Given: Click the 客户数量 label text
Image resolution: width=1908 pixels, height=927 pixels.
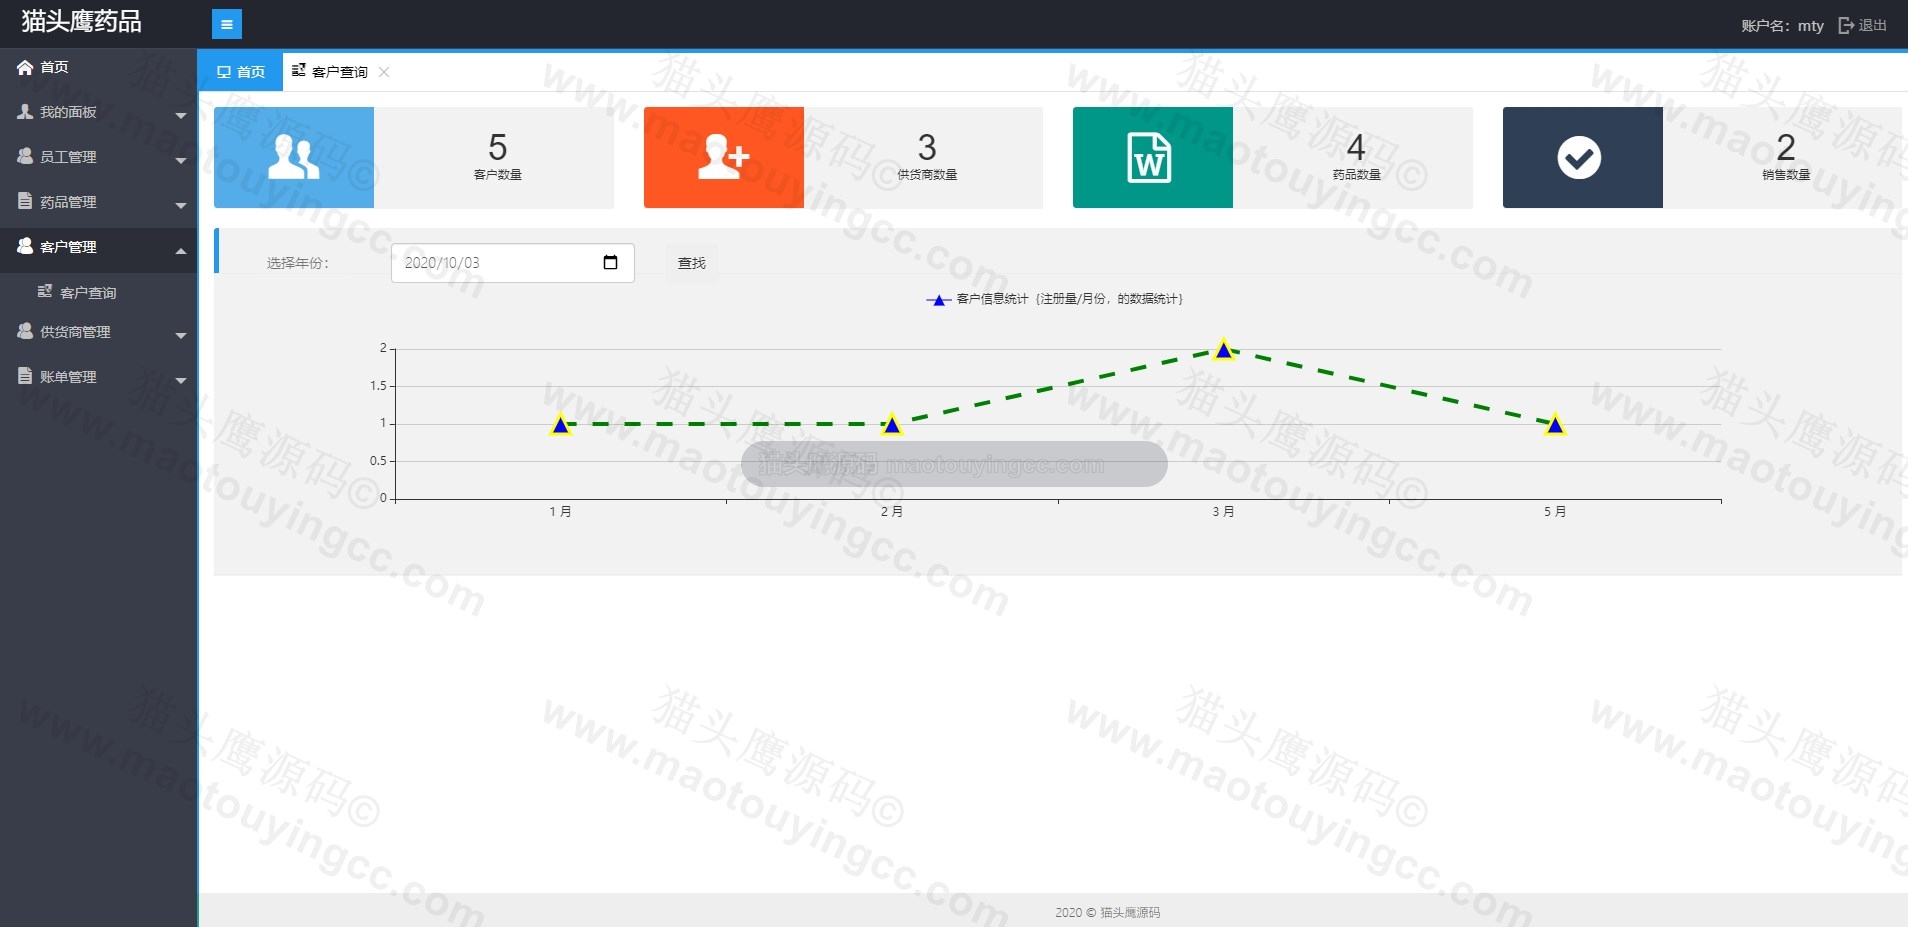Looking at the screenshot, I should (498, 175).
